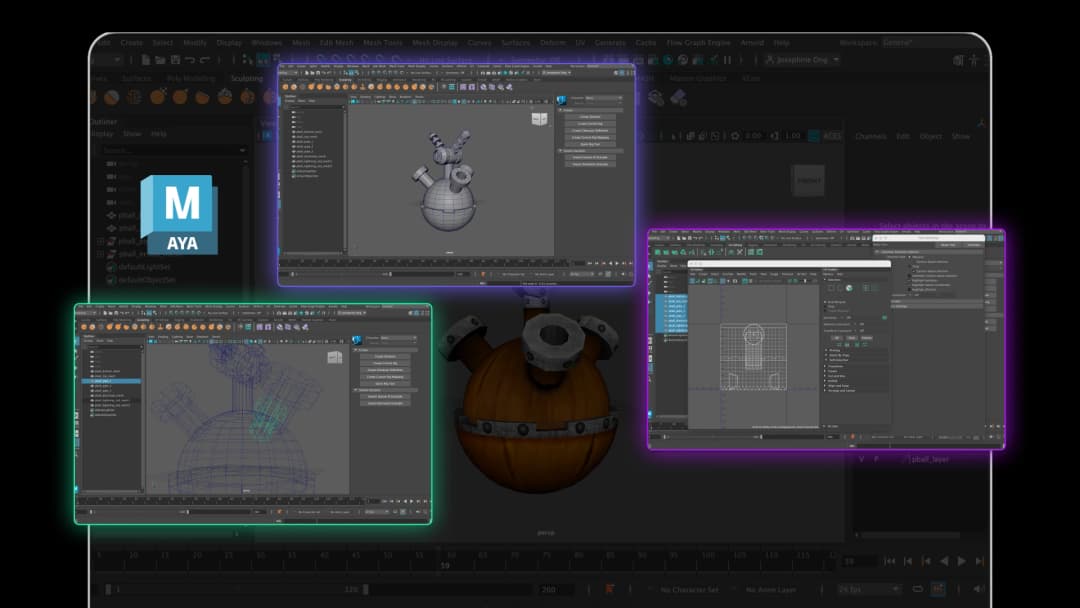
Task: Select the Flatten sculpting tool on the main shelf
Action: pos(202,98)
